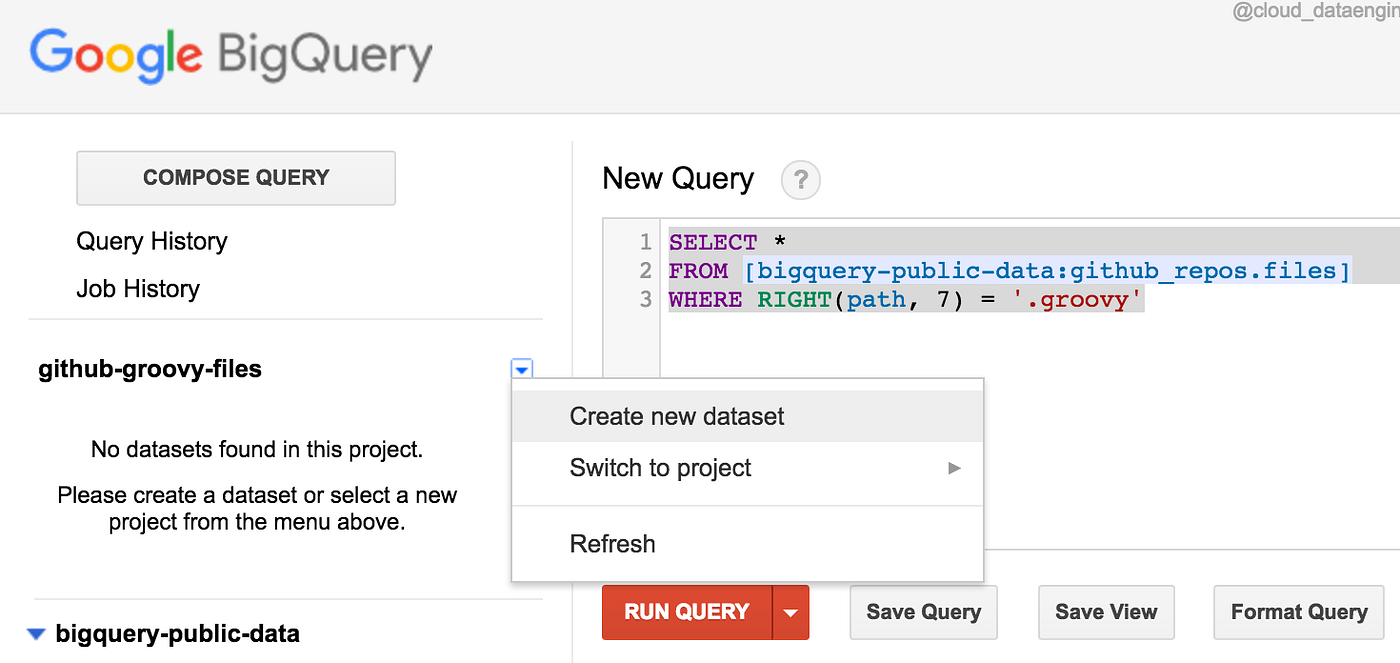Click the Google BigQuery logo
1400x663 pixels.
(231, 55)
